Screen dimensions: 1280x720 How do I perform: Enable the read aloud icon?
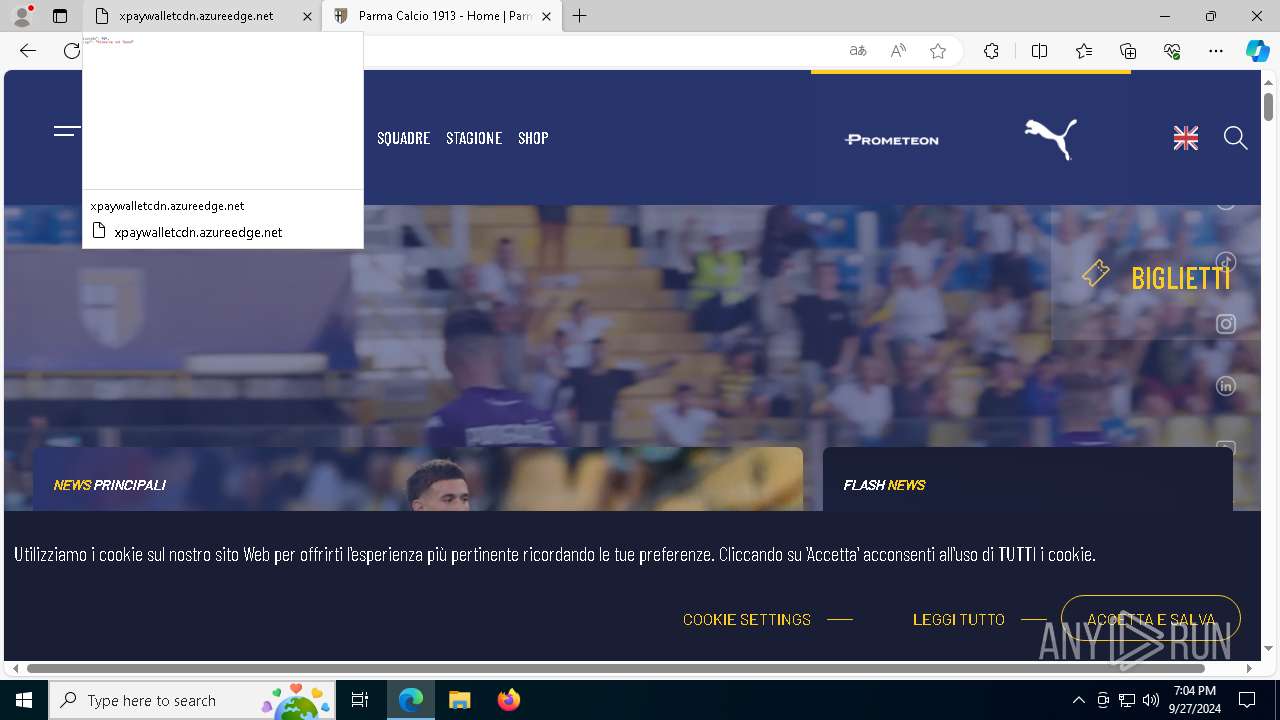pos(898,51)
